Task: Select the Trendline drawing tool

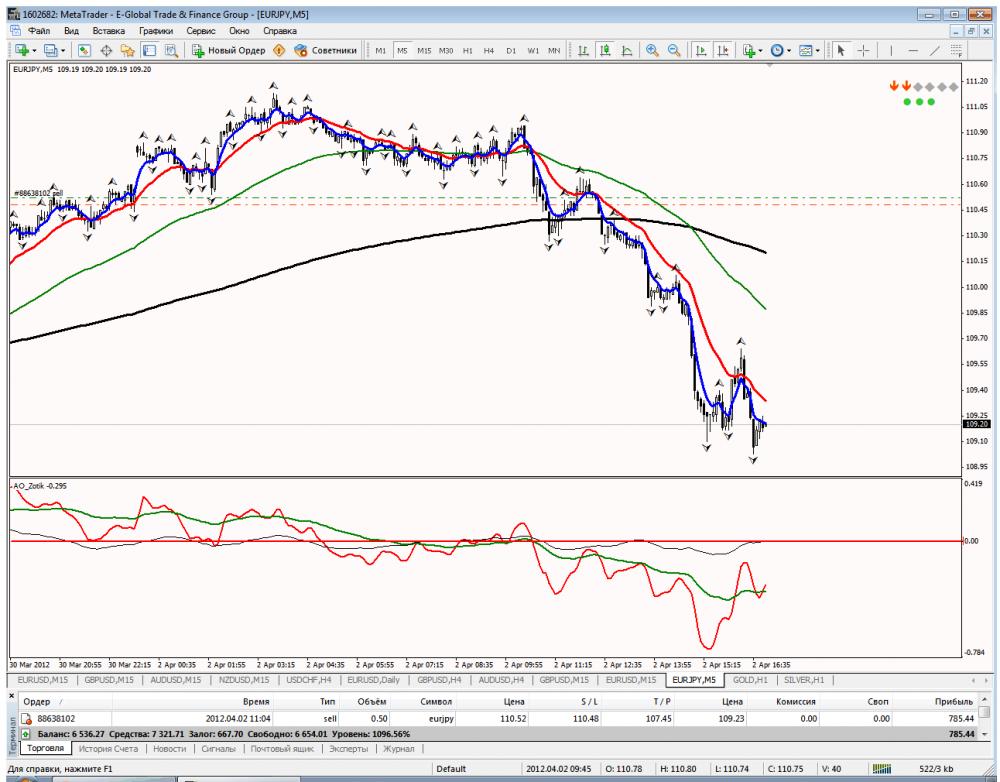Action: [x=934, y=50]
